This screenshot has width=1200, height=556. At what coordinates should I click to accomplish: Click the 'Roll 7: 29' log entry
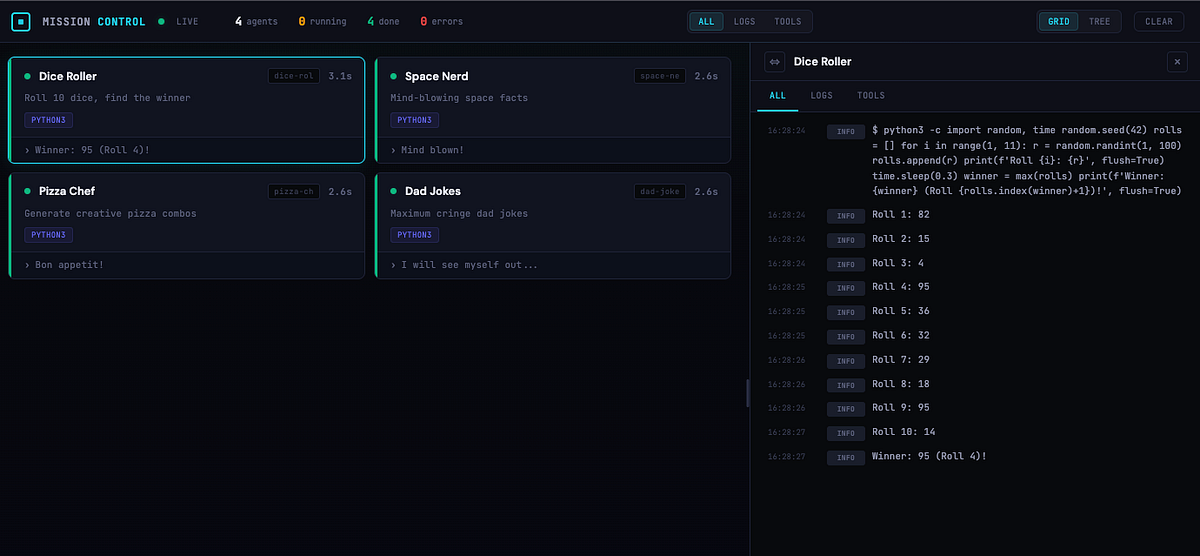(973, 359)
